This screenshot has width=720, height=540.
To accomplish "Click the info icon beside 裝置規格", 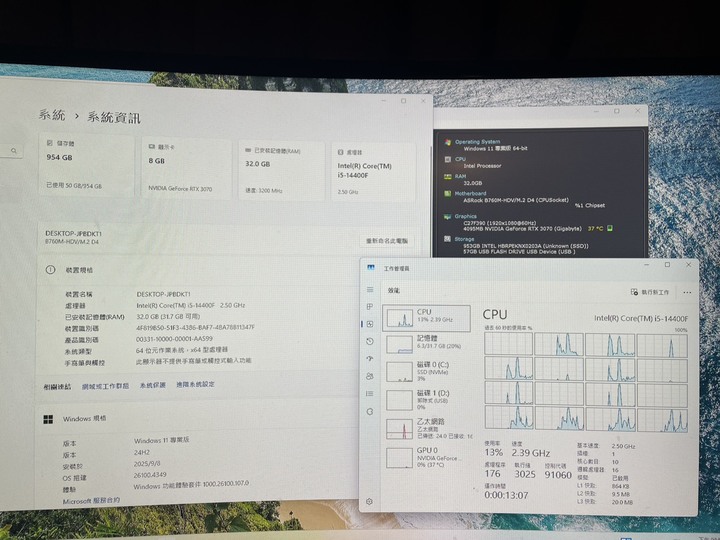I will tap(51, 270).
